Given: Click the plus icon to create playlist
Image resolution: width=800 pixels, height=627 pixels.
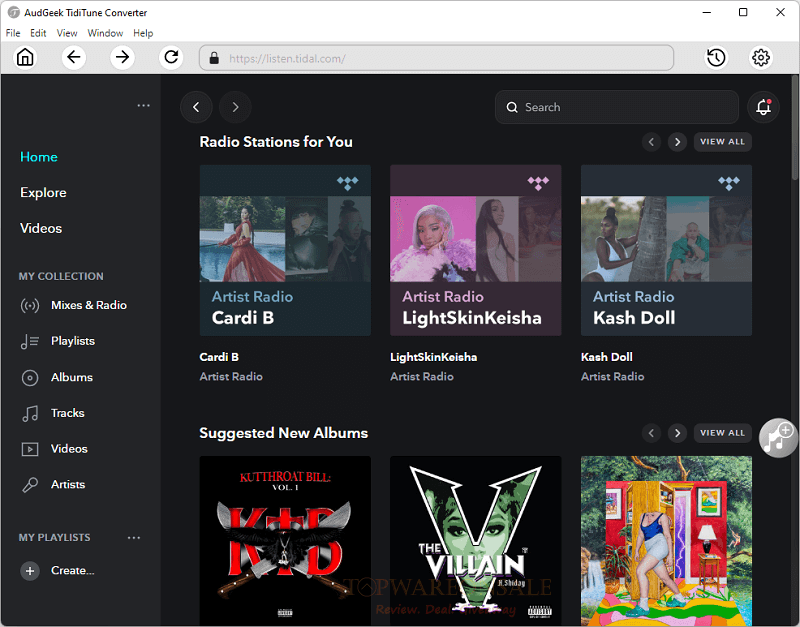Looking at the screenshot, I should (x=30, y=571).
